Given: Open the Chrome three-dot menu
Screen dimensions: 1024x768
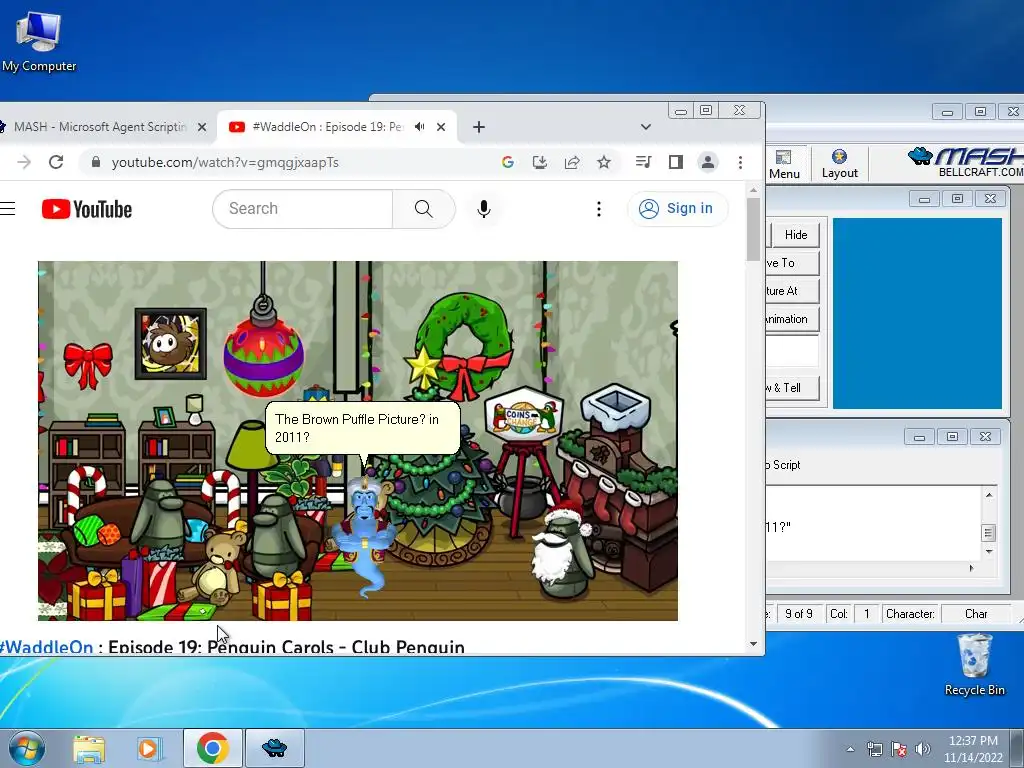Looking at the screenshot, I should click(x=740, y=162).
